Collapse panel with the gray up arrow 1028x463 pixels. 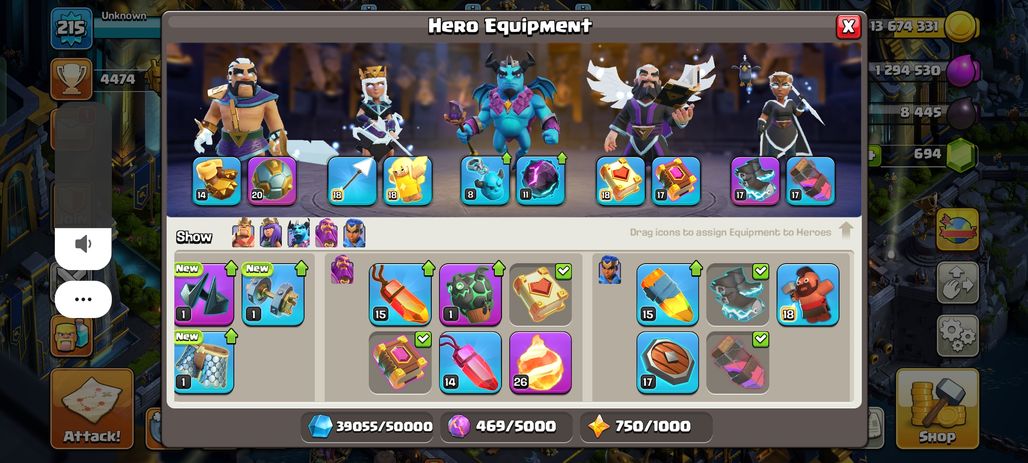pos(846,231)
